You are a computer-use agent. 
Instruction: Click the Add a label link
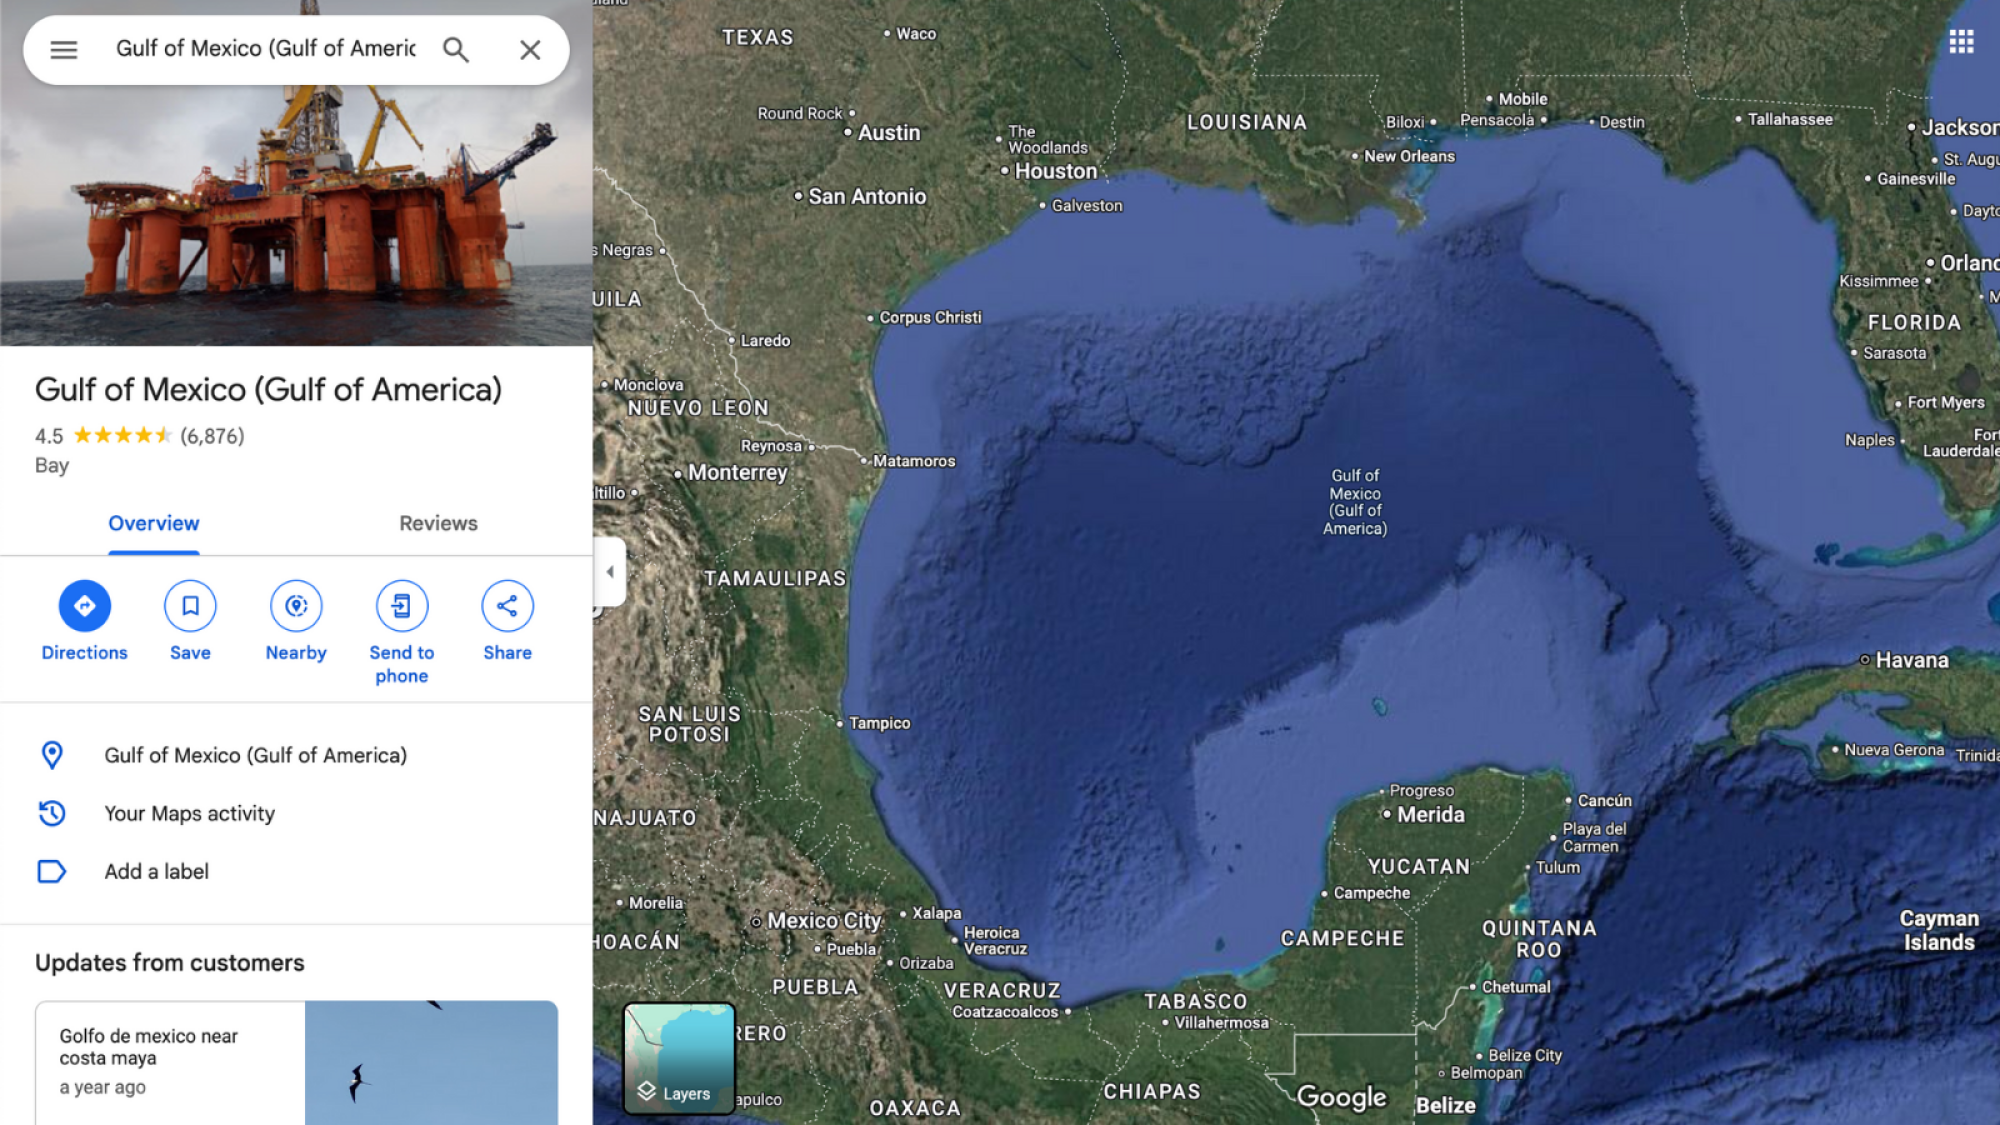(155, 871)
